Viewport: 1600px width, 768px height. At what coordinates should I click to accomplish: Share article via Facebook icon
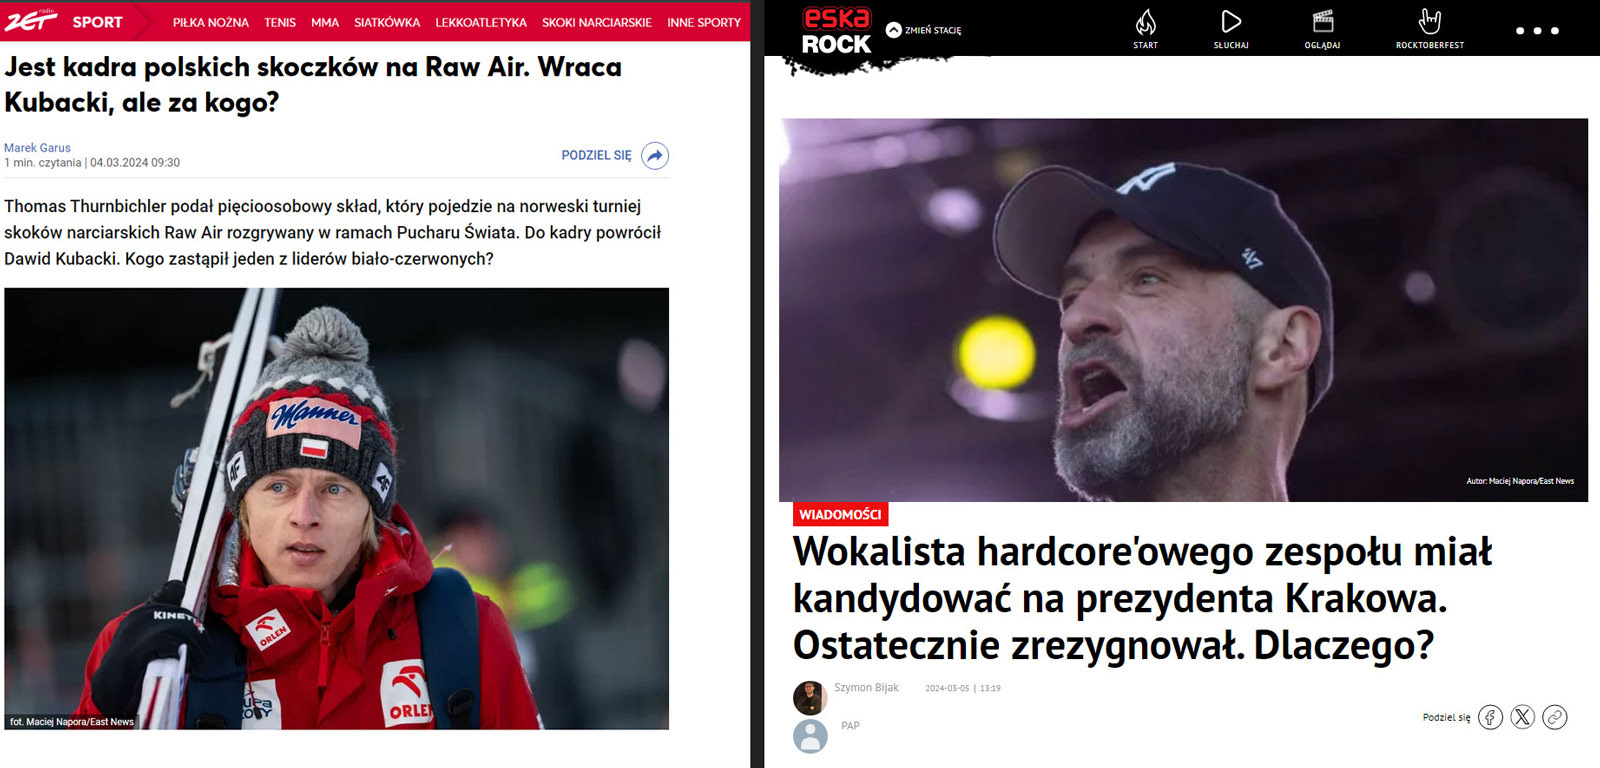pos(1490,717)
